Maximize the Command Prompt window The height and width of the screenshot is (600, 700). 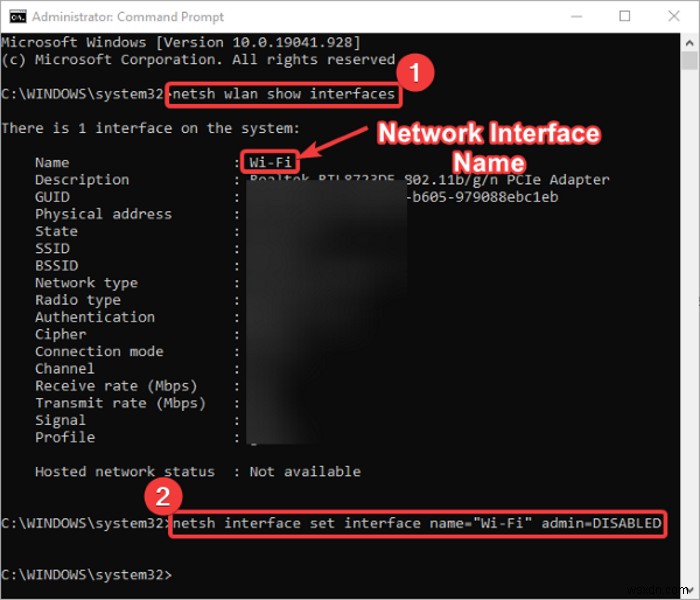click(625, 17)
